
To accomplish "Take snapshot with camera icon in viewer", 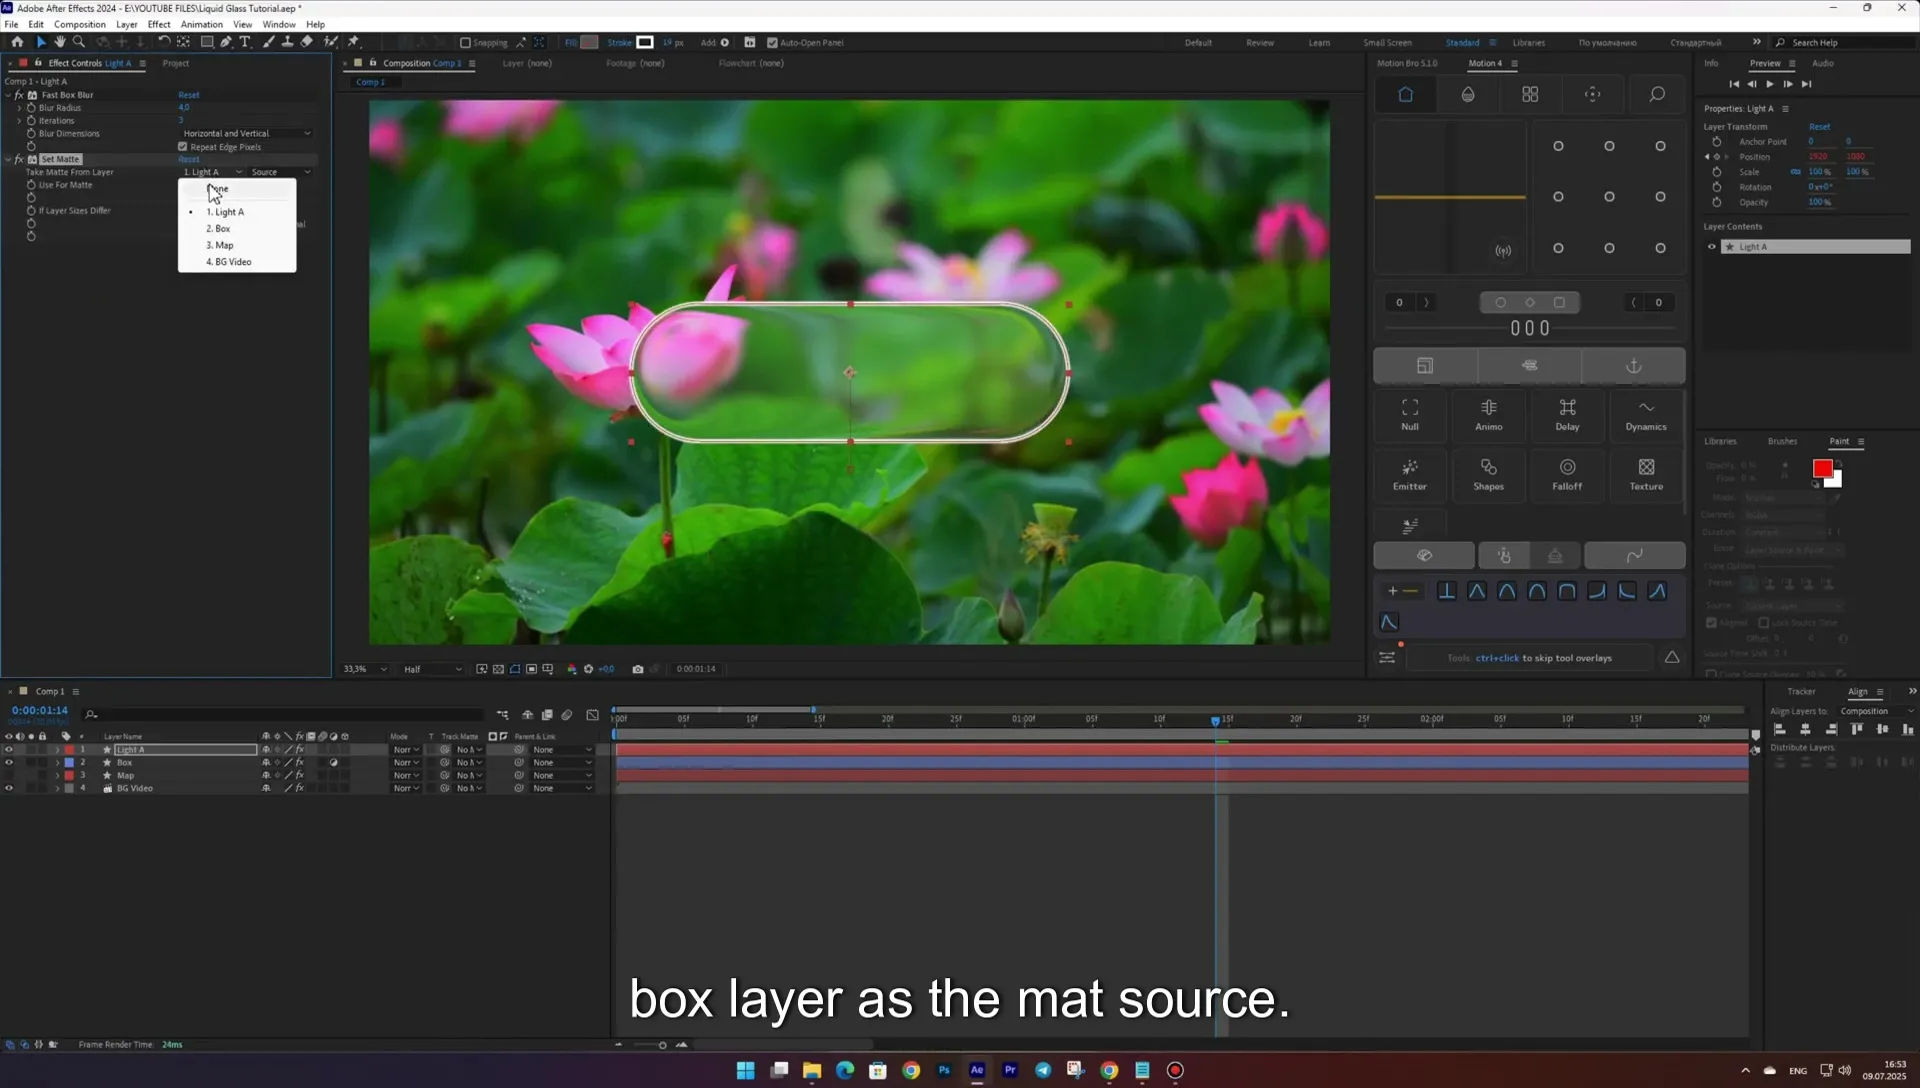I will point(638,669).
